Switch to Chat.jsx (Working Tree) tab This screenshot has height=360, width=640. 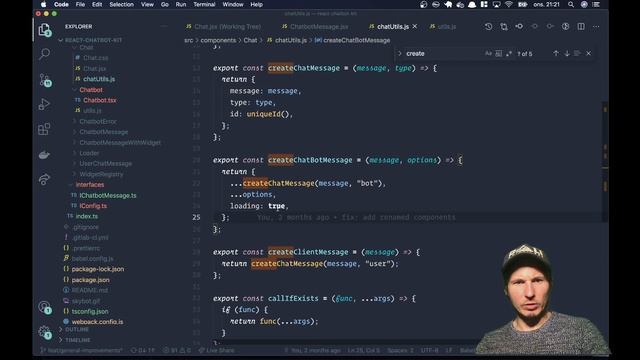click(223, 27)
